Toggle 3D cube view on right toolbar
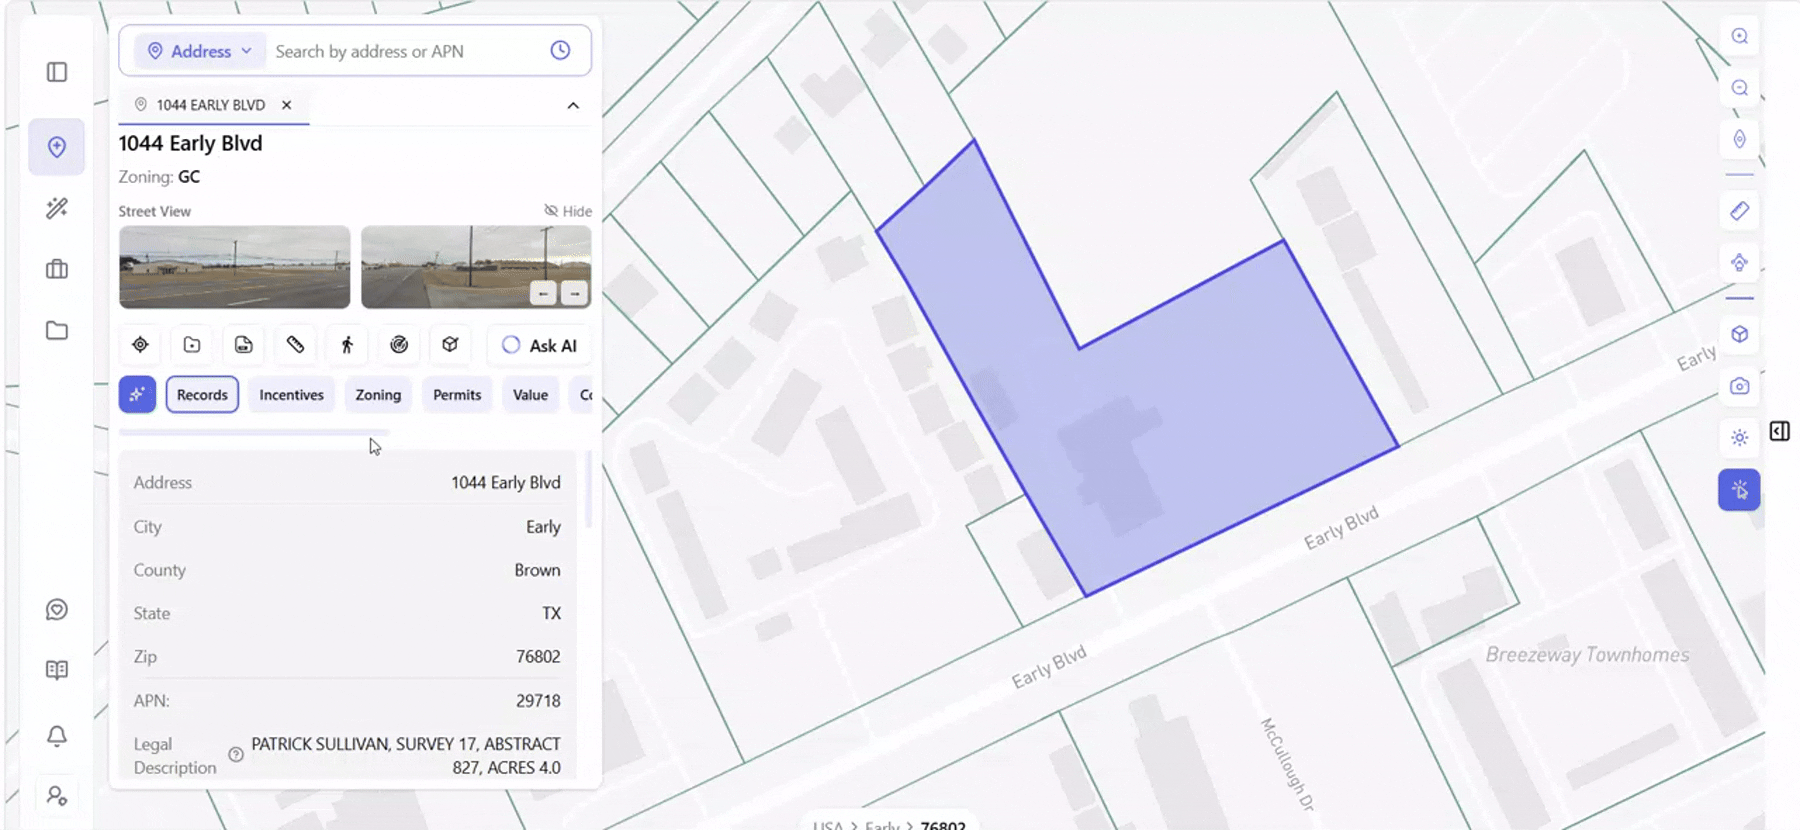This screenshot has width=1800, height=830. (1740, 334)
